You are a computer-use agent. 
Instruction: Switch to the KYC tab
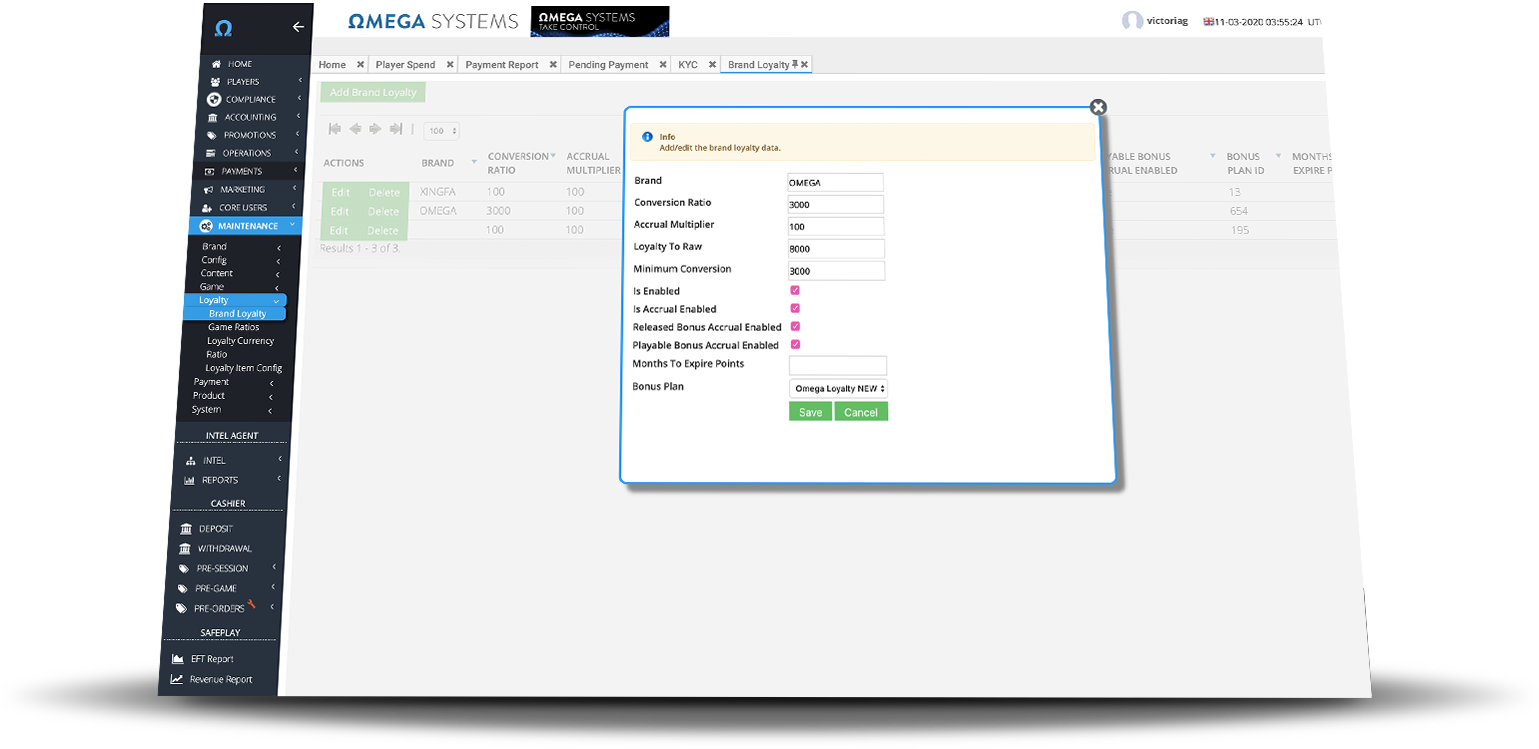pyautogui.click(x=688, y=64)
